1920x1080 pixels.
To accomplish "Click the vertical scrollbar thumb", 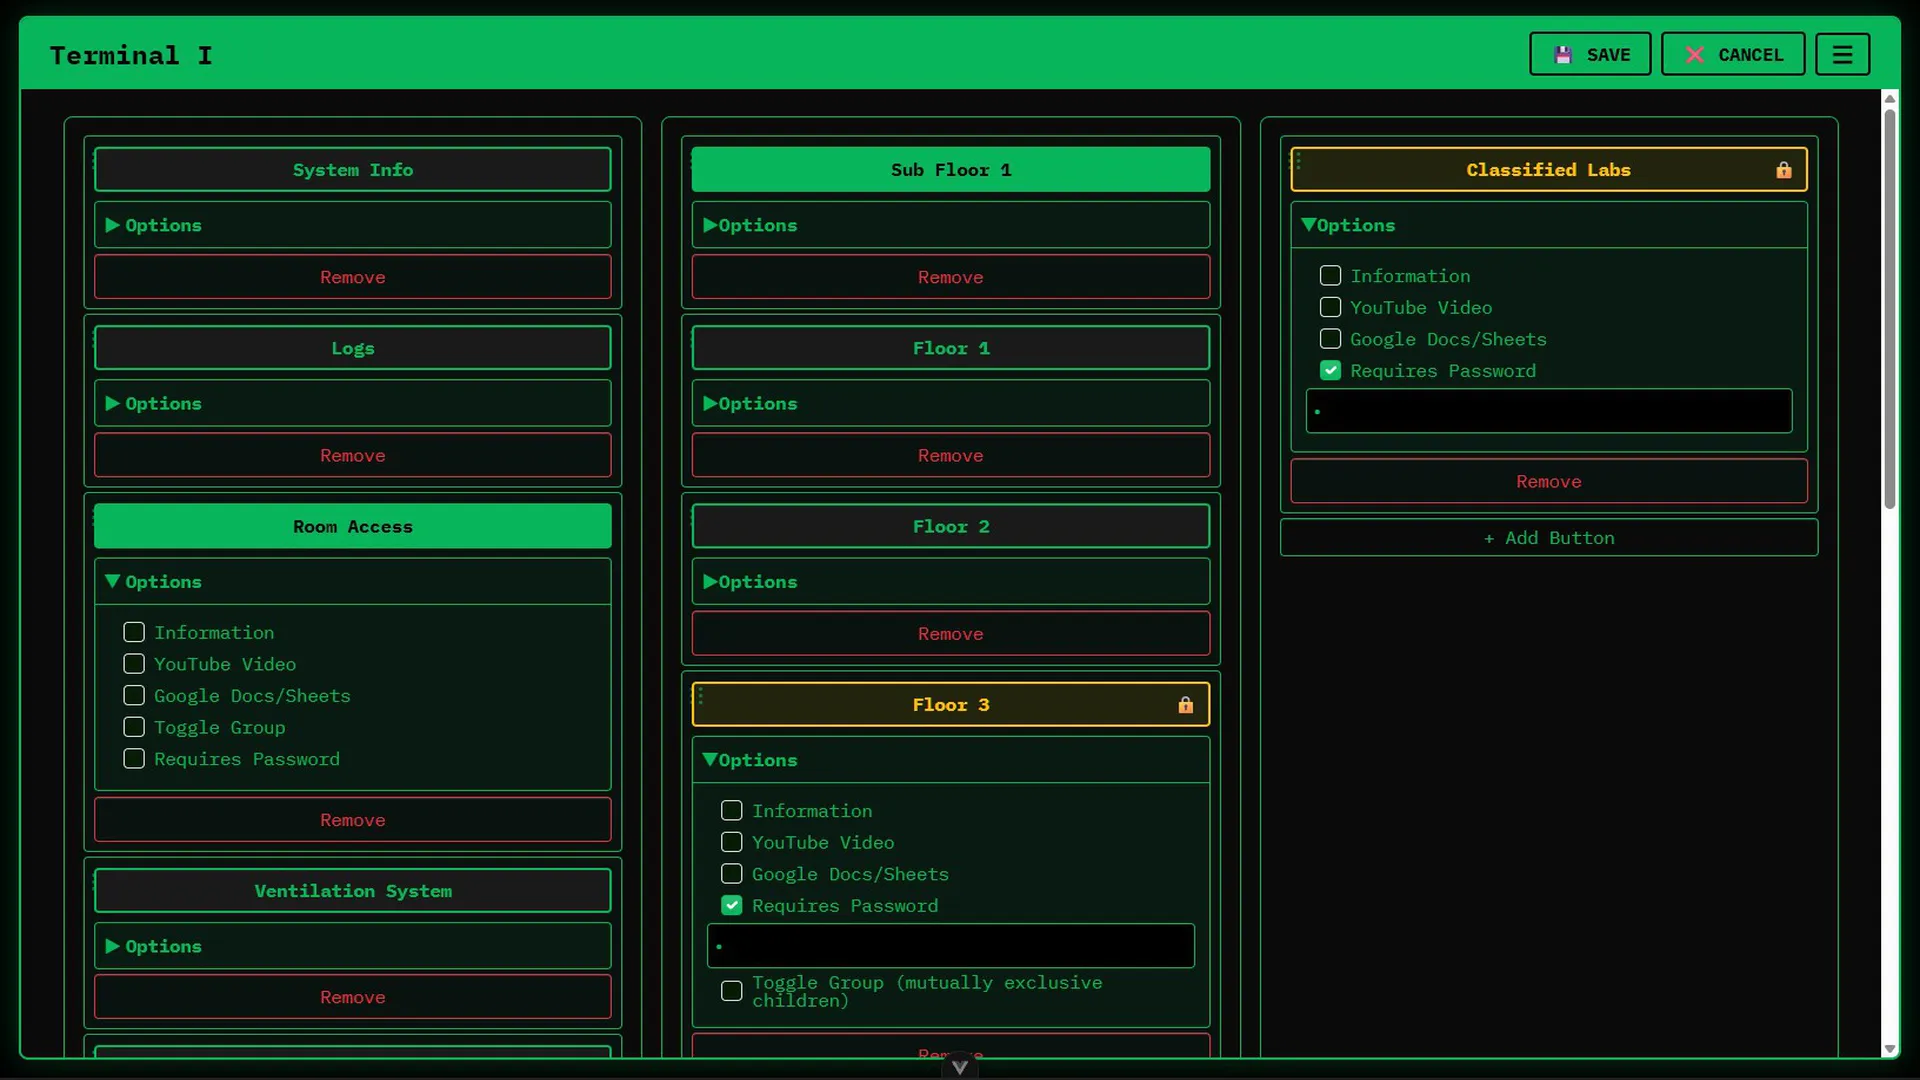I will [x=1889, y=310].
